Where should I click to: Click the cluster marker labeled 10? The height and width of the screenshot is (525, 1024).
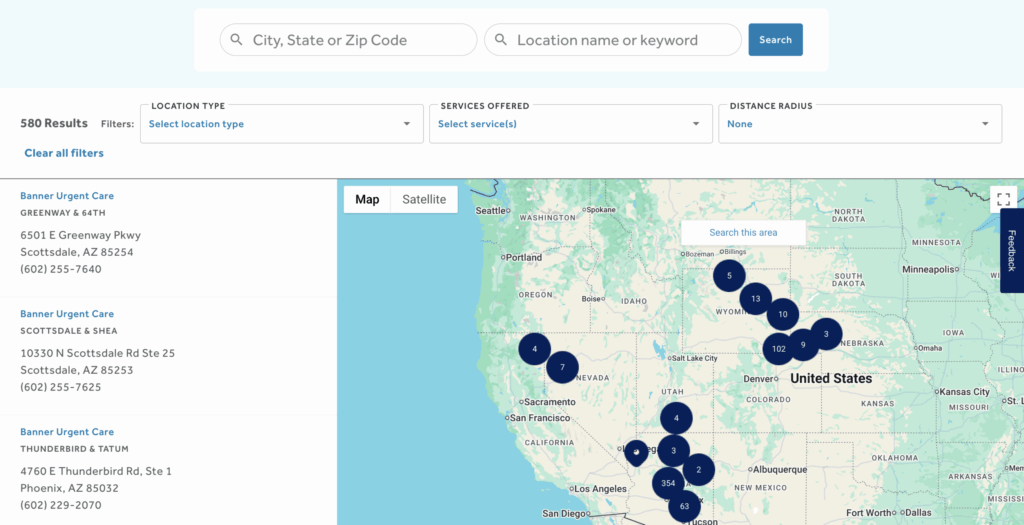[782, 314]
